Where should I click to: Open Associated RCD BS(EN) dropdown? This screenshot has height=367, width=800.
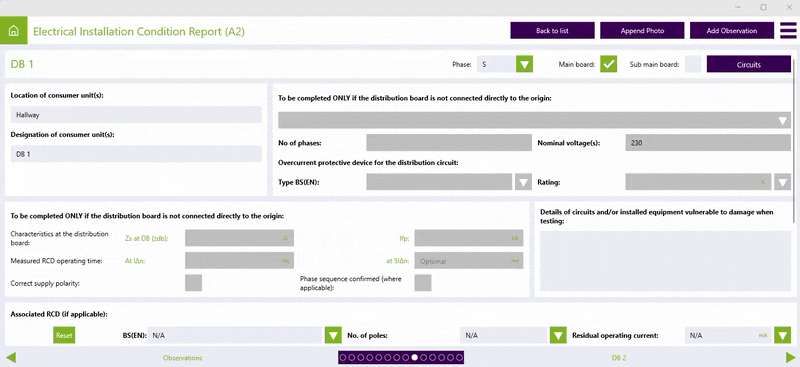click(x=333, y=335)
